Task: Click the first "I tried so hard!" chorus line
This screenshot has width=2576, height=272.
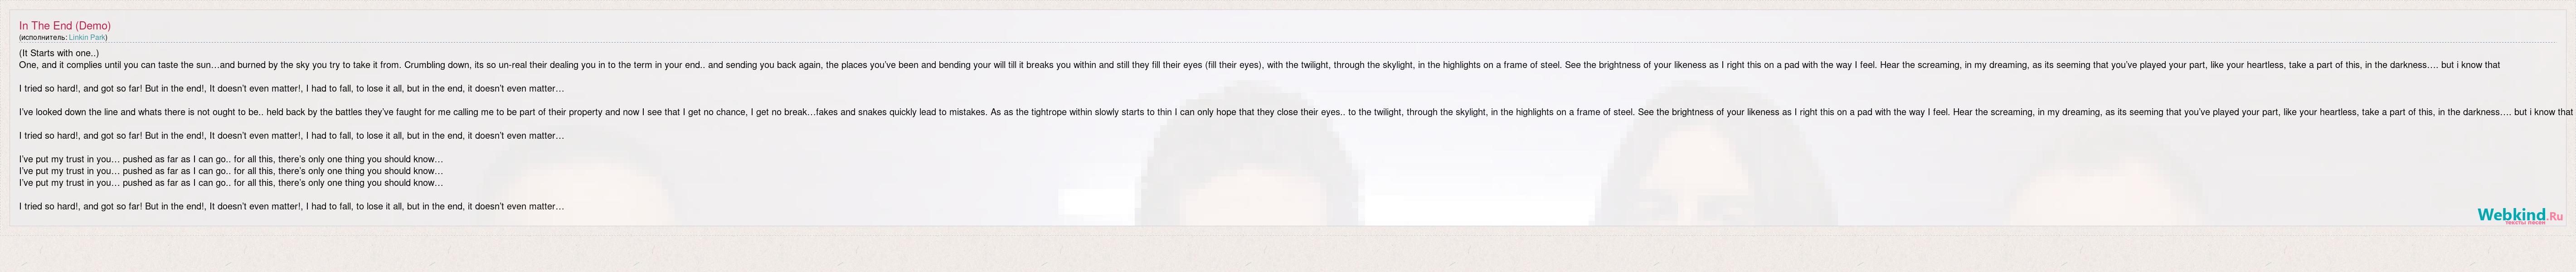Action: 291,89
